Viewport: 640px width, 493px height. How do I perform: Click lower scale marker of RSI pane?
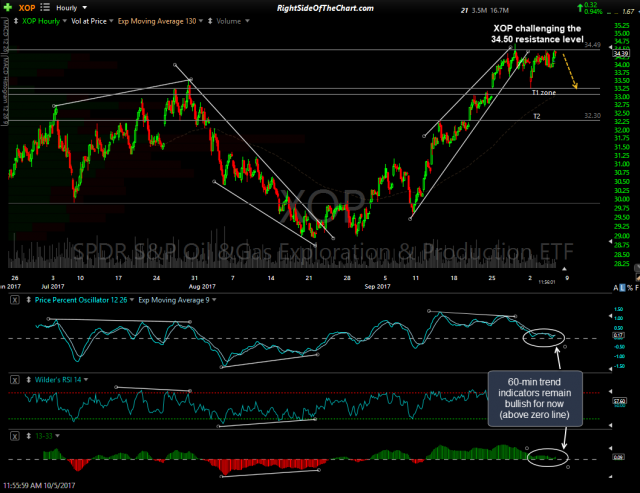611,425
